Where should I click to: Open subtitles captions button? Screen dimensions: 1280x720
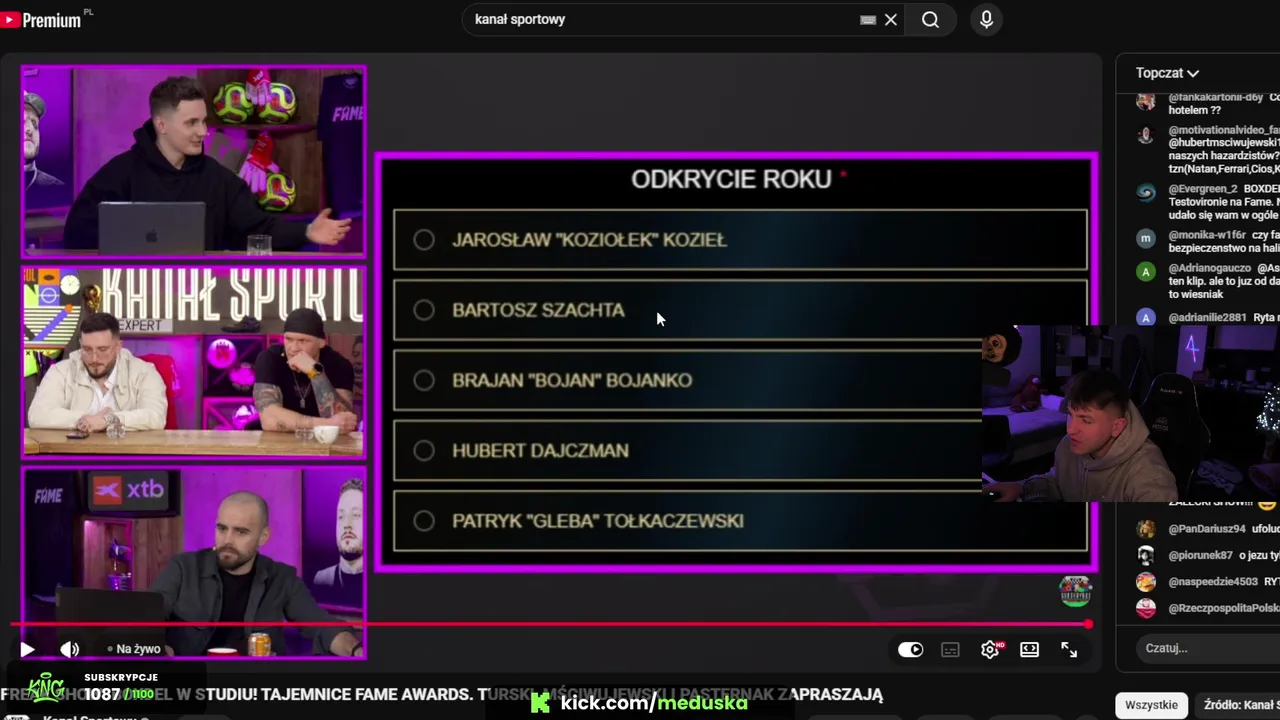(x=950, y=650)
